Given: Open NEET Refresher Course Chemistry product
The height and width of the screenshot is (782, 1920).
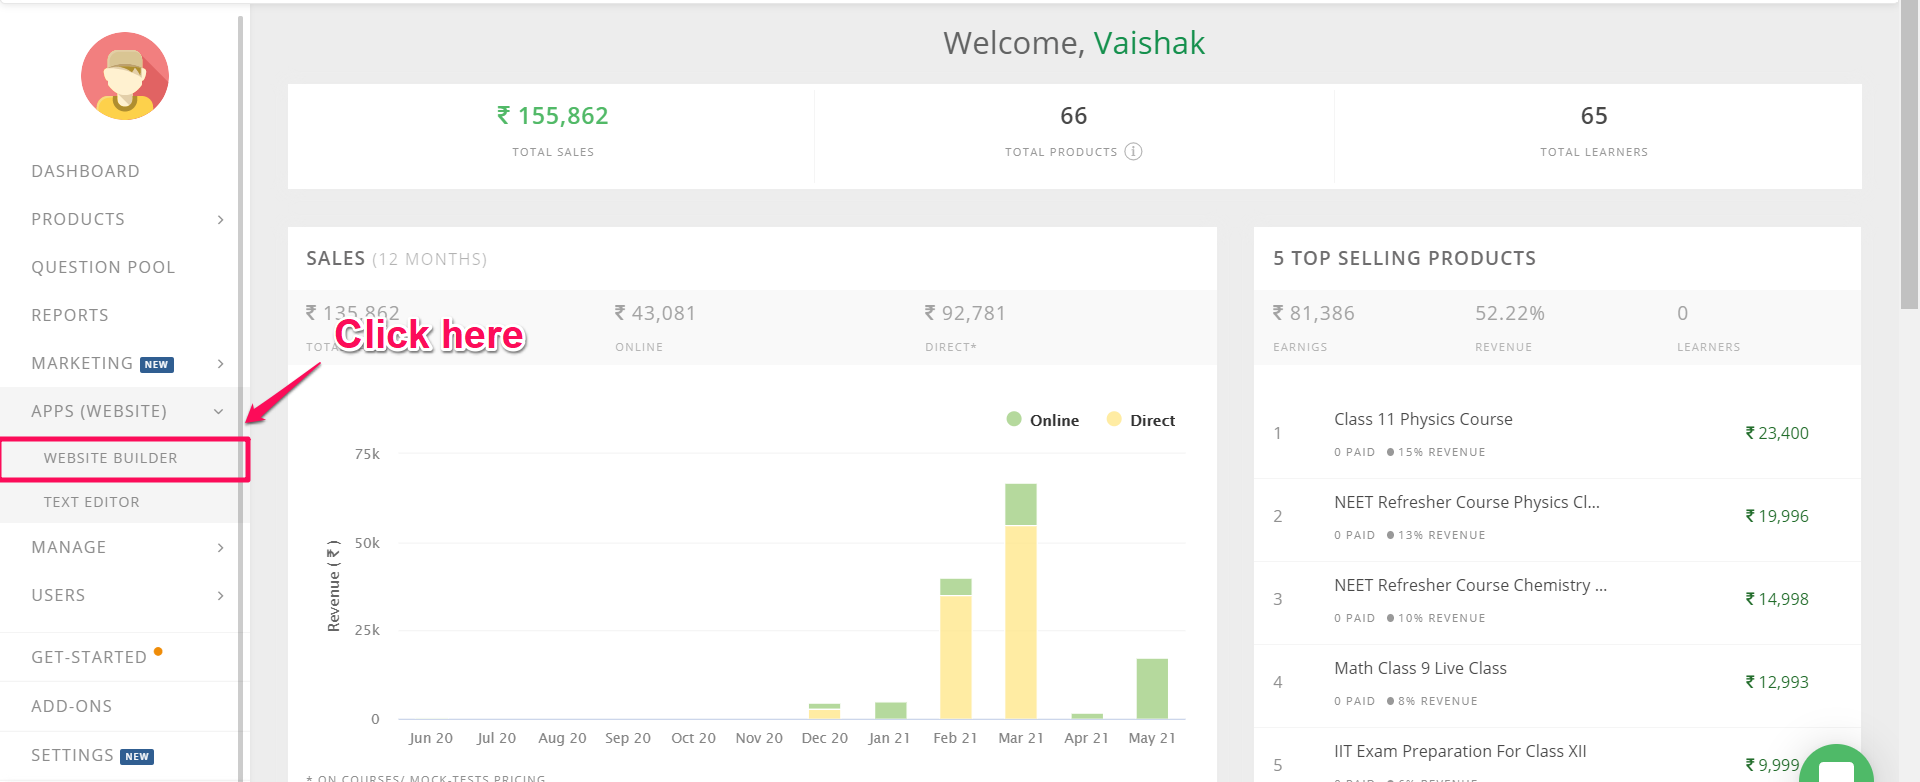Looking at the screenshot, I should 1471,585.
